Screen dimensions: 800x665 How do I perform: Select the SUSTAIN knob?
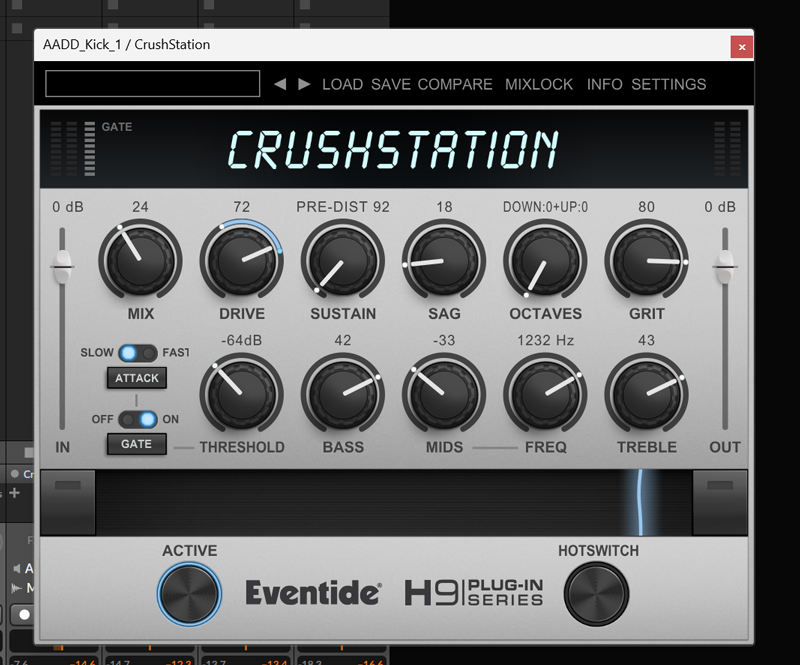[x=343, y=261]
